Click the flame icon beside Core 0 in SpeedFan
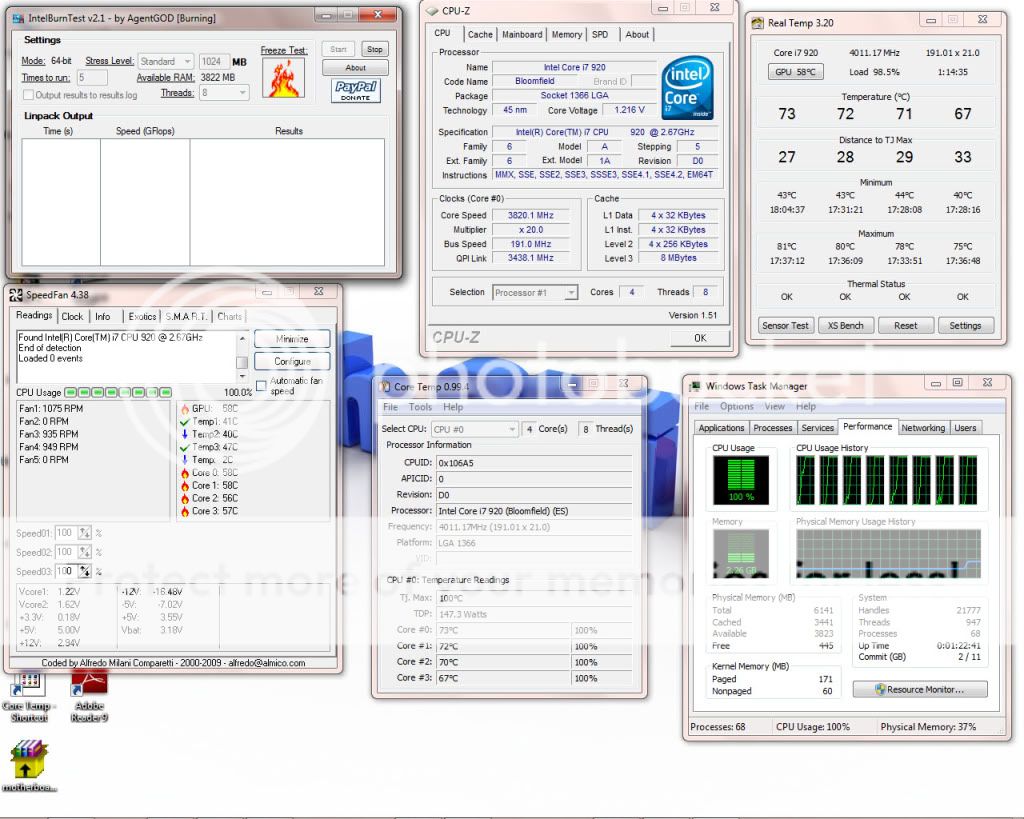 (185, 472)
